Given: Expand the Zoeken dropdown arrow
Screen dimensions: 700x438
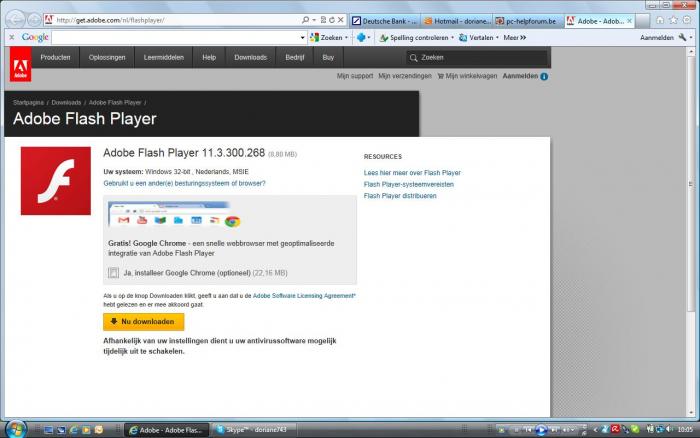Looking at the screenshot, I should [346, 38].
